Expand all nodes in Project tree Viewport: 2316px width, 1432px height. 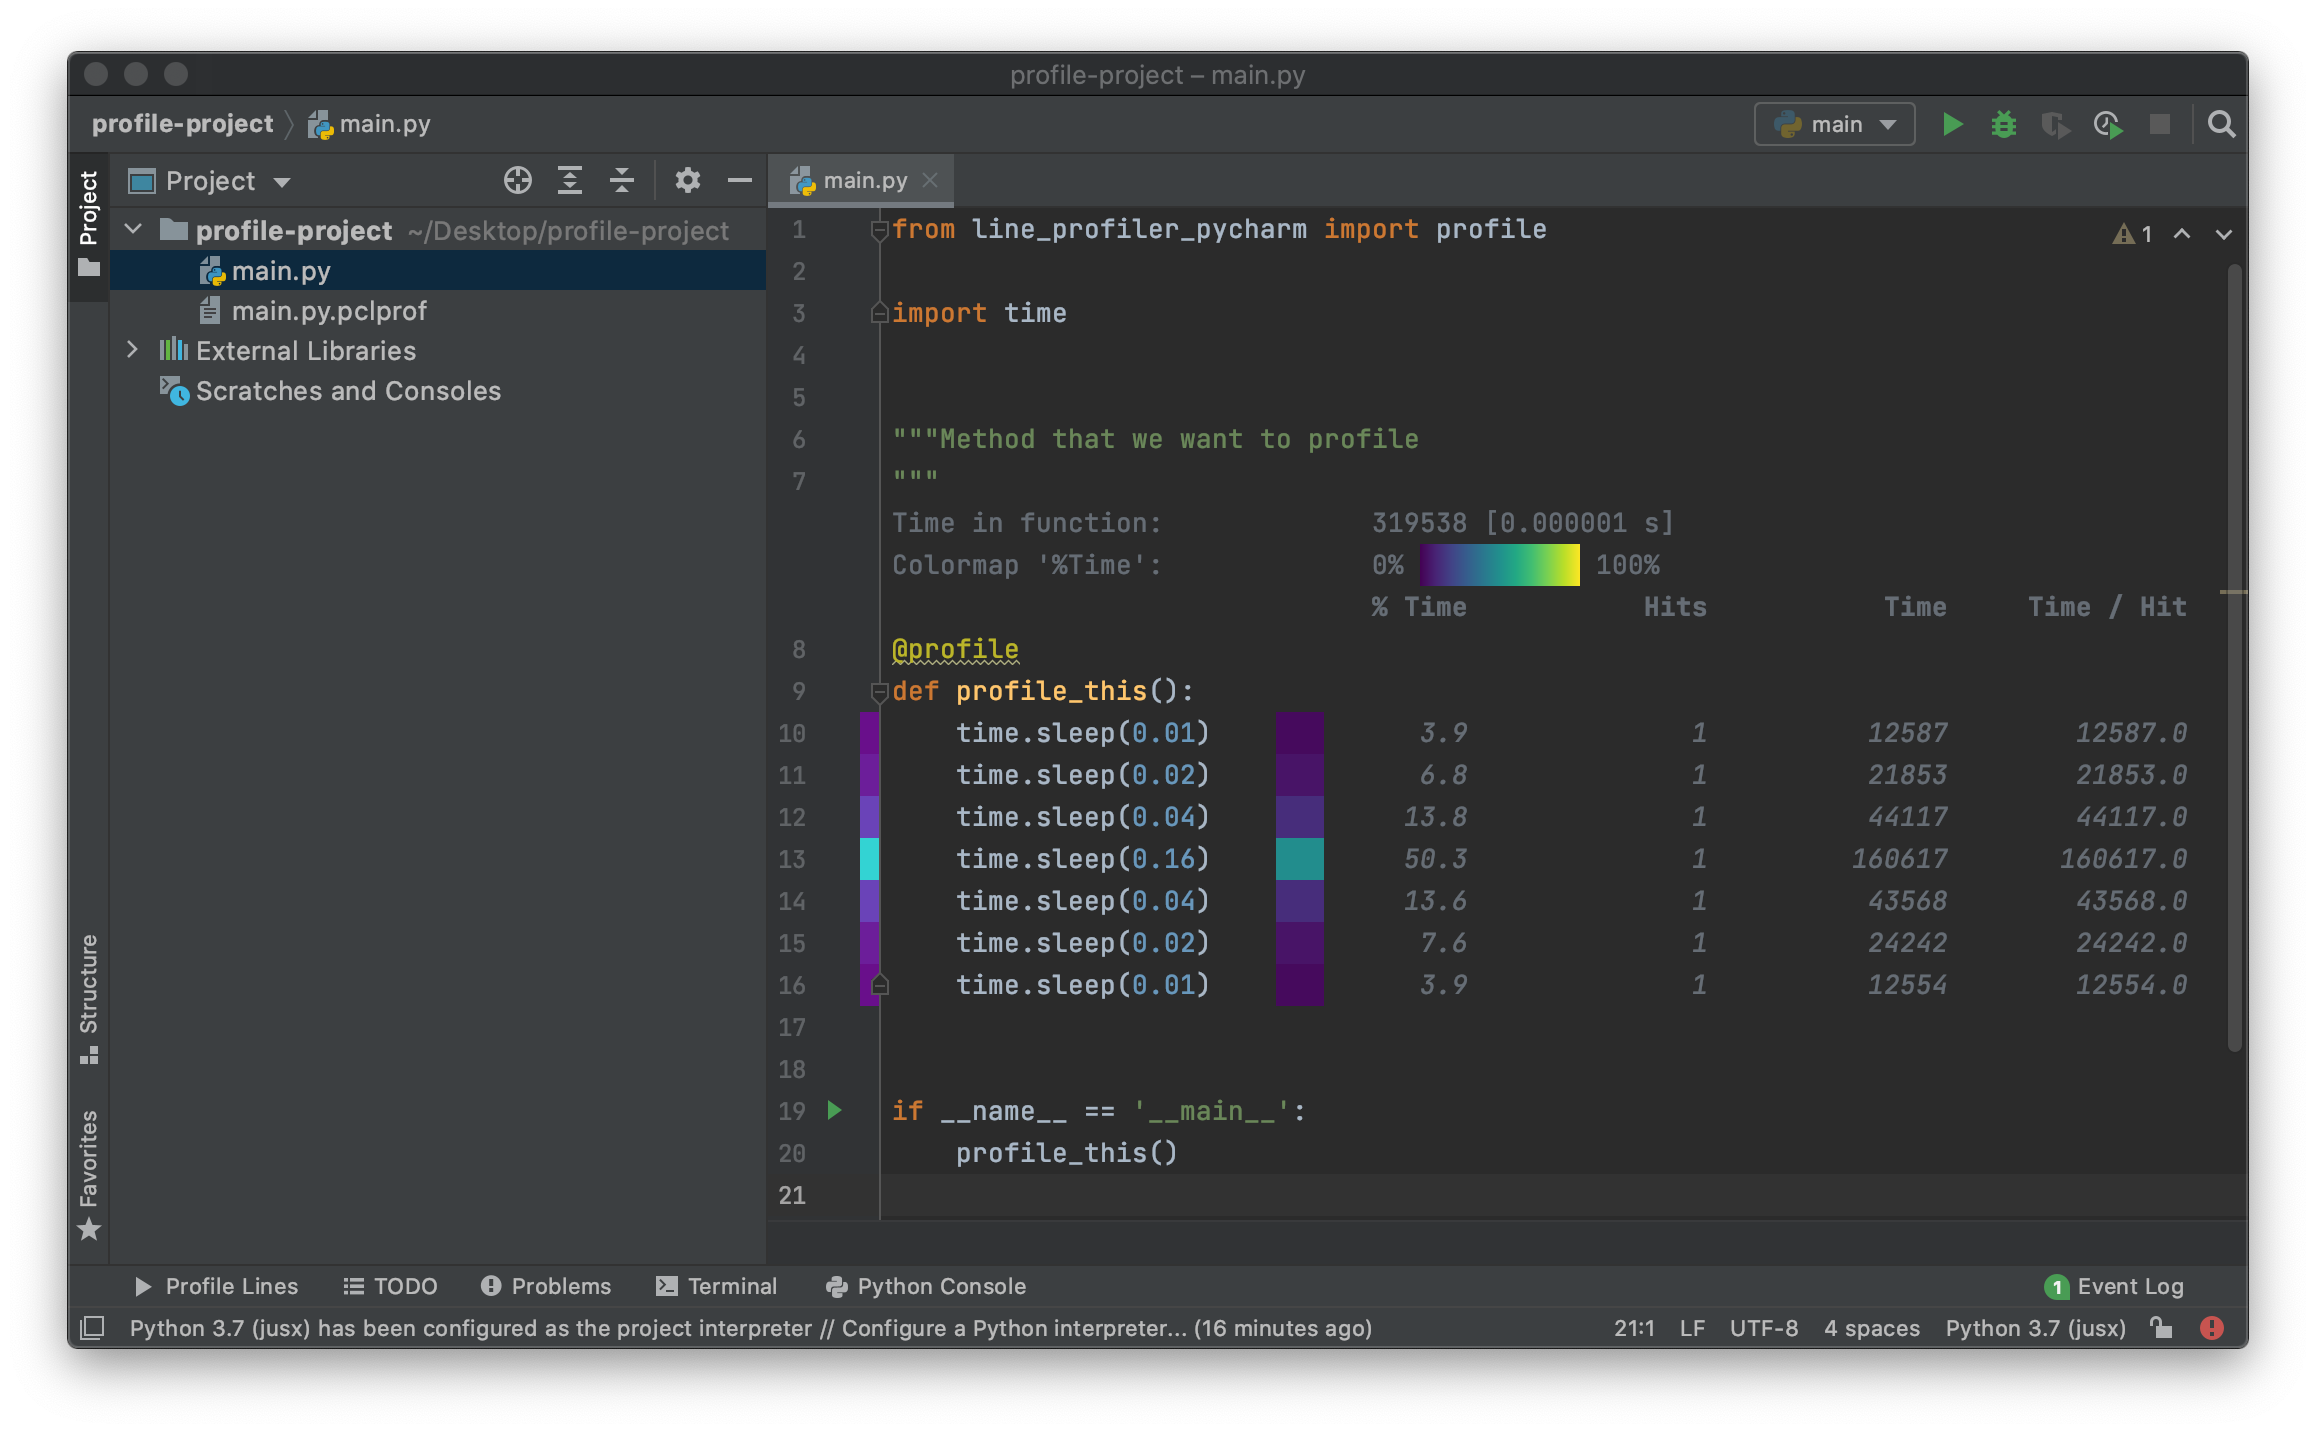[571, 180]
